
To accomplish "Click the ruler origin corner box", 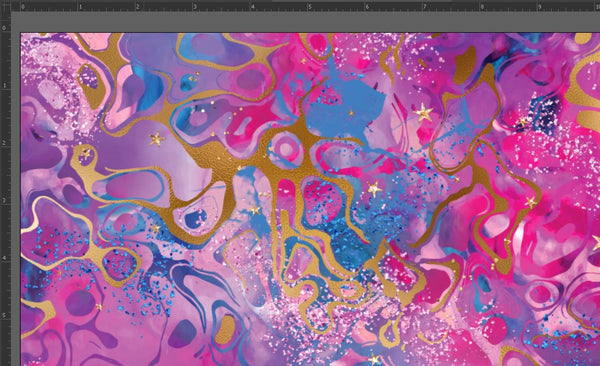I will pos(5,6).
